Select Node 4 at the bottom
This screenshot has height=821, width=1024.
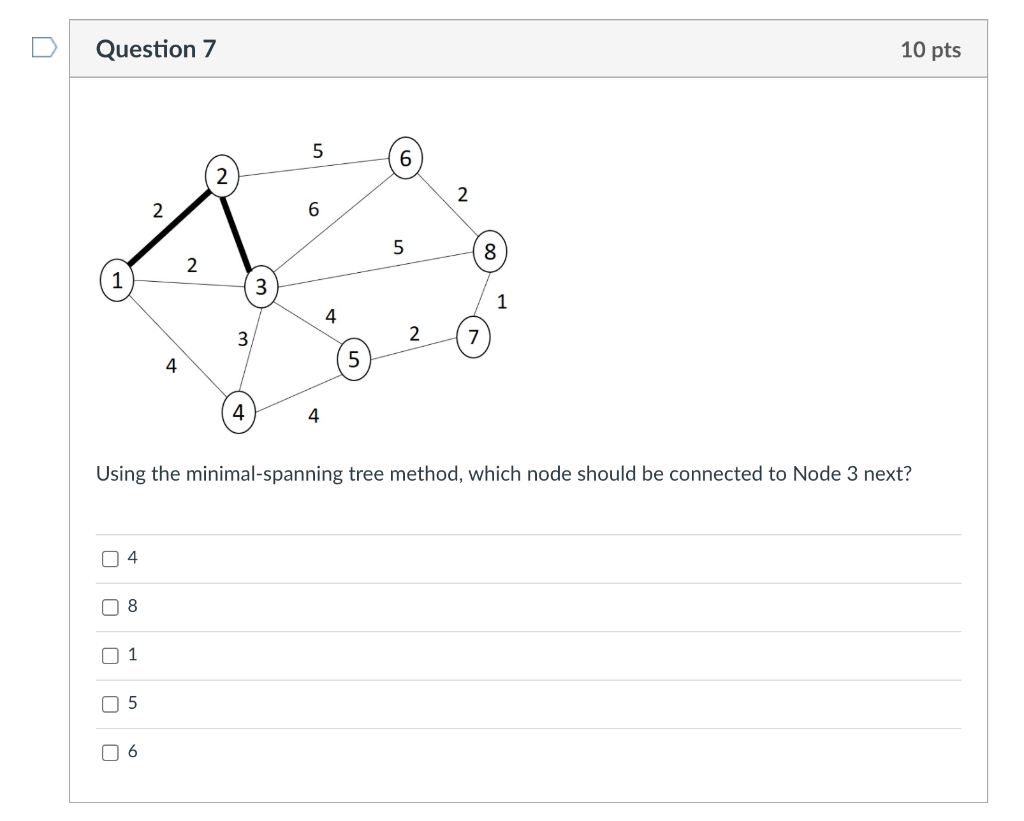coord(238,411)
